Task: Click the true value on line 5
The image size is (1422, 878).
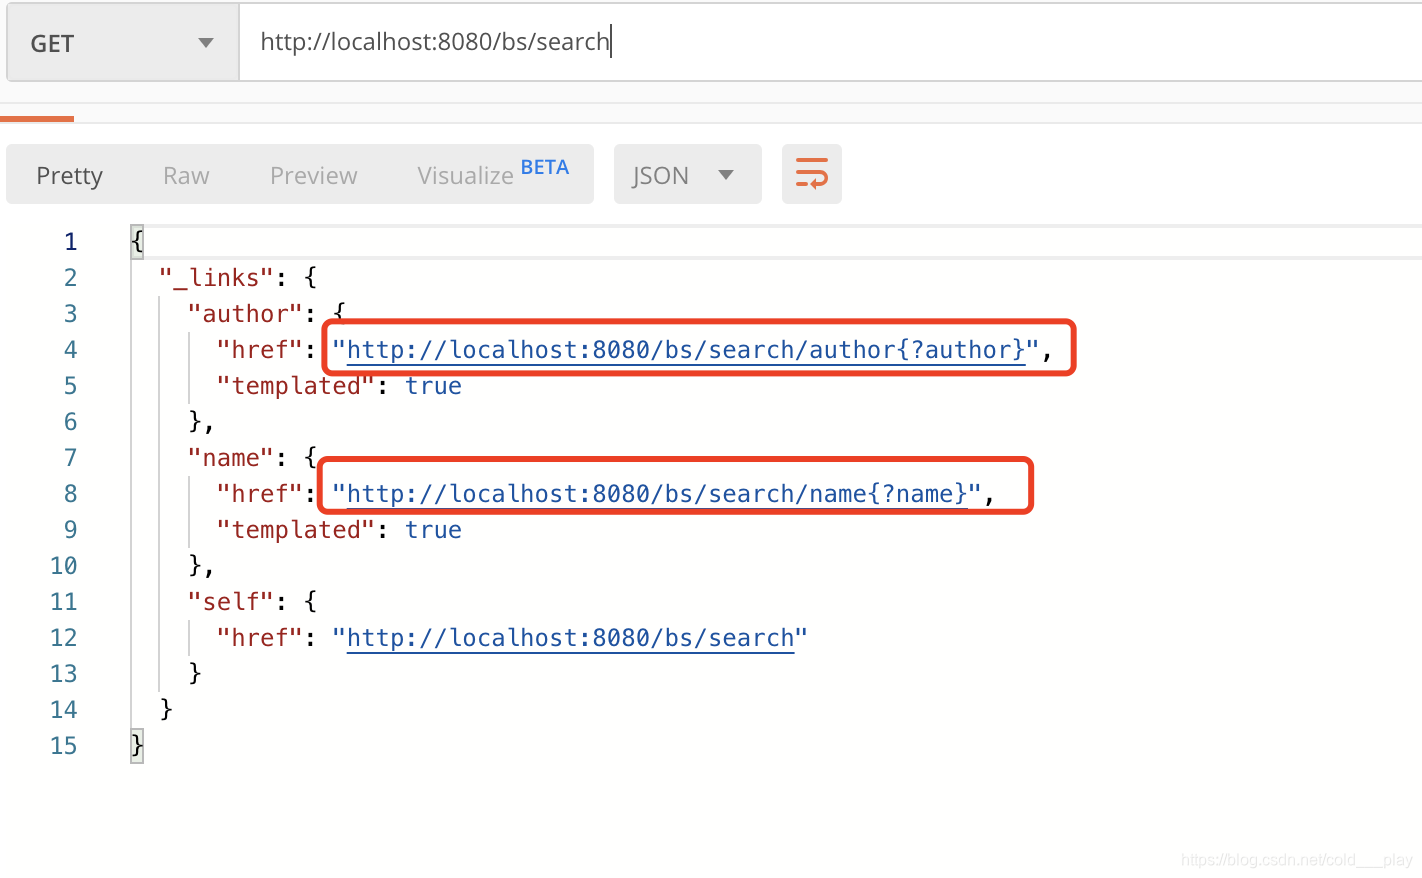Action: pyautogui.click(x=433, y=386)
